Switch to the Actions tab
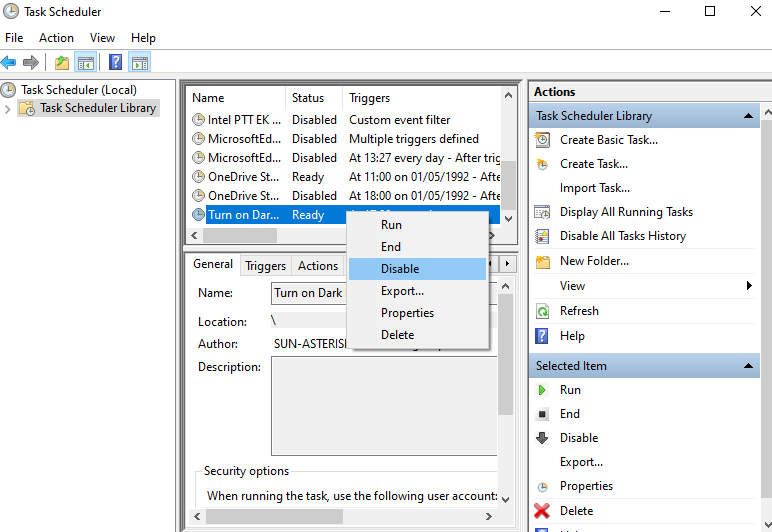The width and height of the screenshot is (772, 532). [x=318, y=266]
